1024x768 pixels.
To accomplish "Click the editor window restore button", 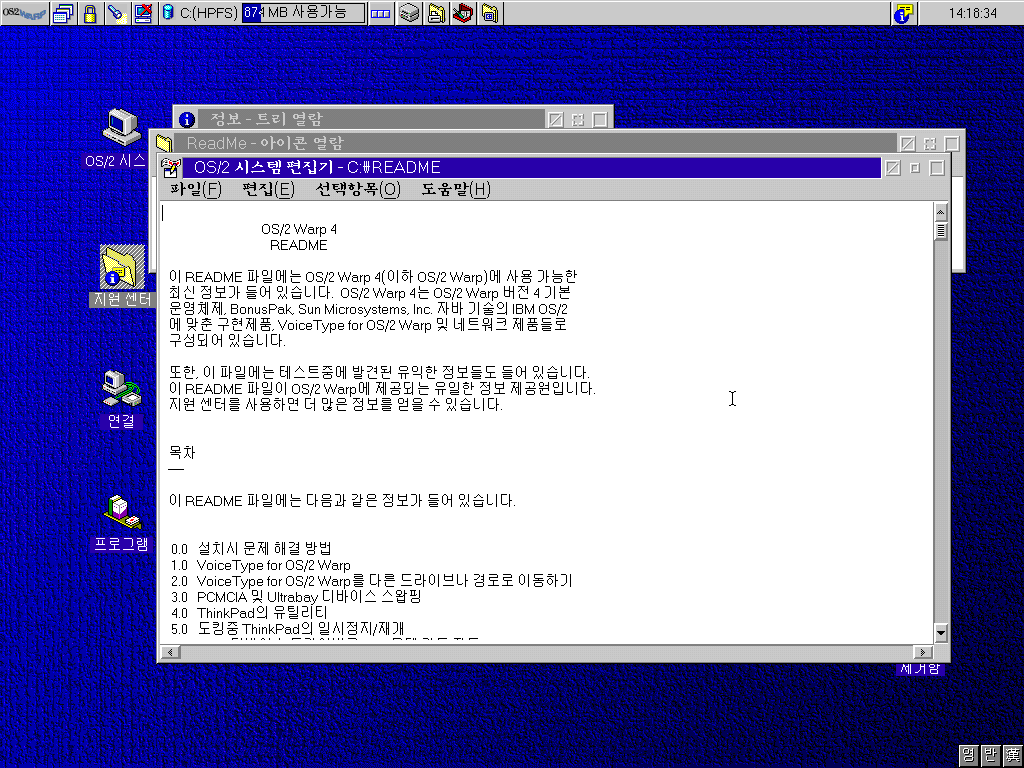I will [x=915, y=168].
